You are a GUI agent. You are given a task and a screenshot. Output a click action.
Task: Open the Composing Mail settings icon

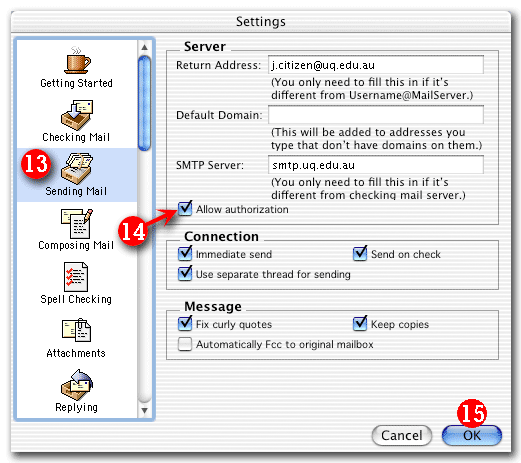(x=77, y=223)
